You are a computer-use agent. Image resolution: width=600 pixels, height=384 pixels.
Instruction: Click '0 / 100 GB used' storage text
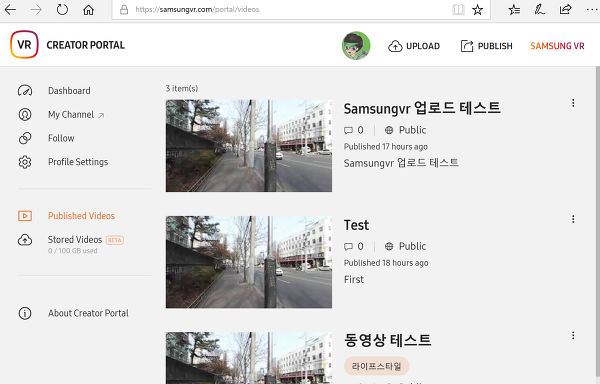(x=73, y=251)
